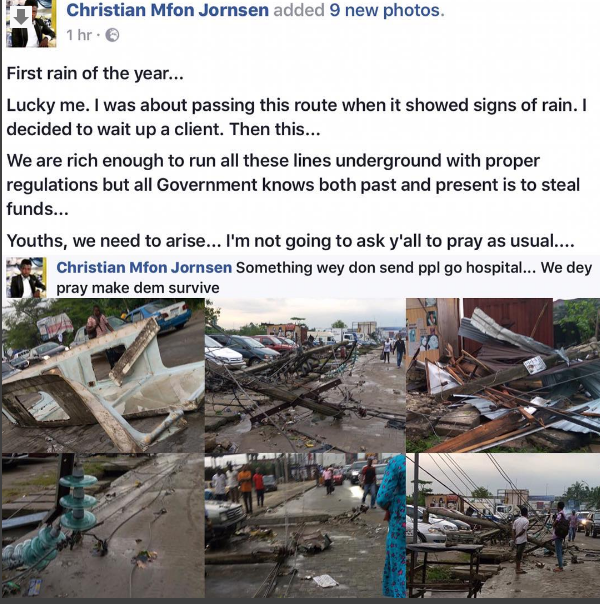Open photo of fallen poles across street

(305, 375)
